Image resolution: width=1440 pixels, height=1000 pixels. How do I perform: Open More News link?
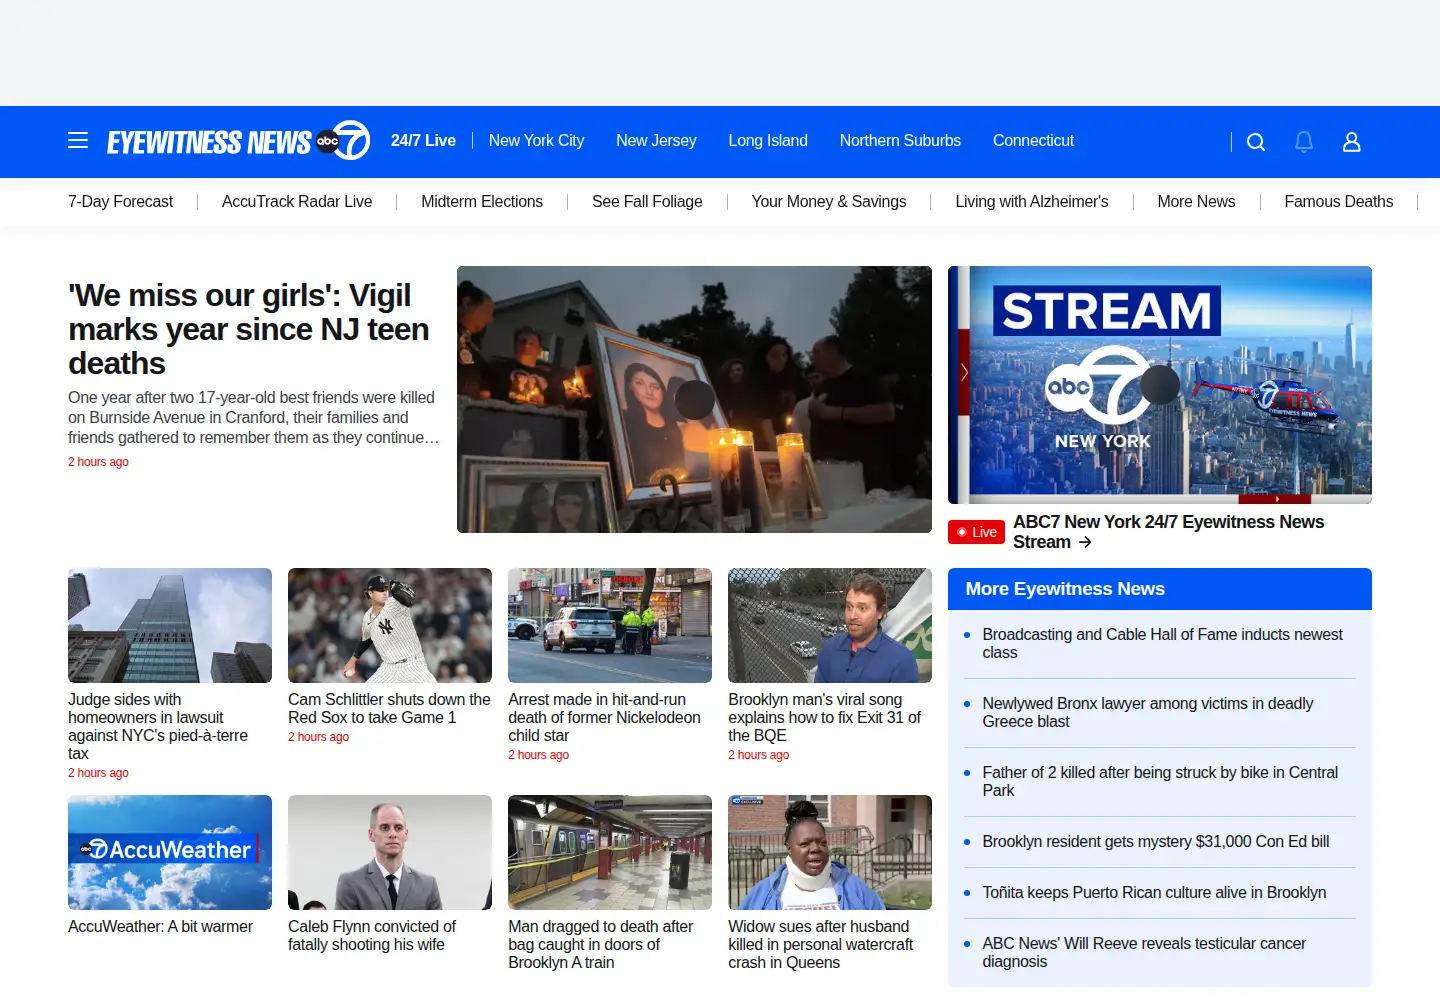point(1196,202)
